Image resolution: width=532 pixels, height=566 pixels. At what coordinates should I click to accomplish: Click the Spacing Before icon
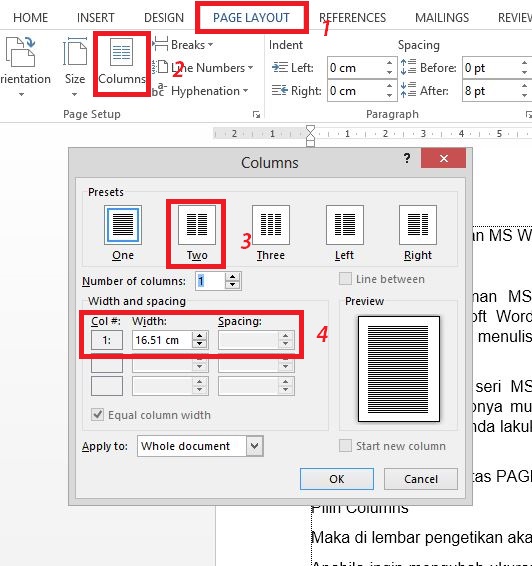408,68
